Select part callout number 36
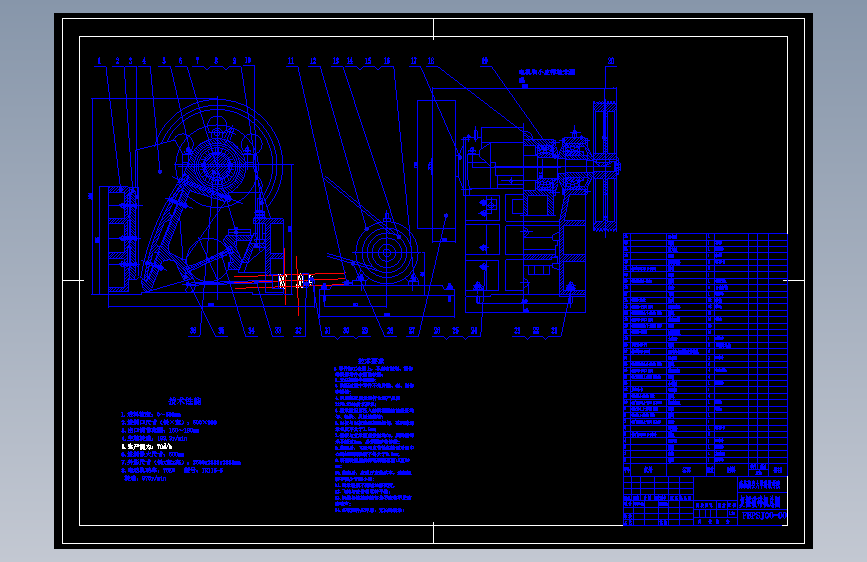Image resolution: width=867 pixels, height=562 pixels. pyautogui.click(x=193, y=331)
